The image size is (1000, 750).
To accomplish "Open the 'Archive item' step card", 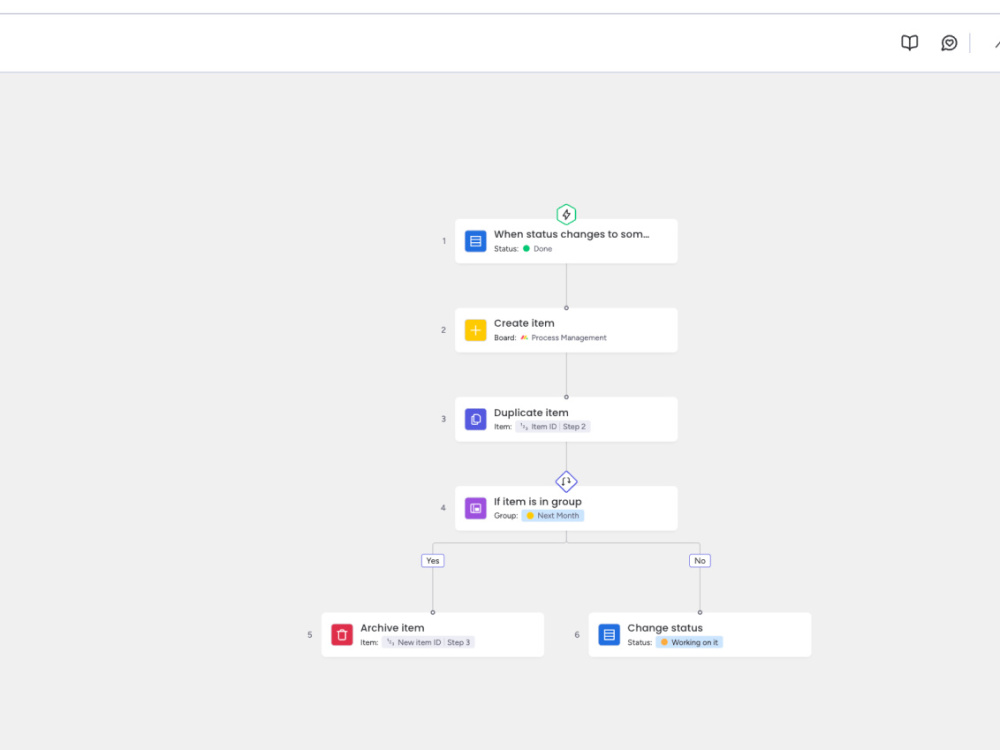I will tap(432, 635).
